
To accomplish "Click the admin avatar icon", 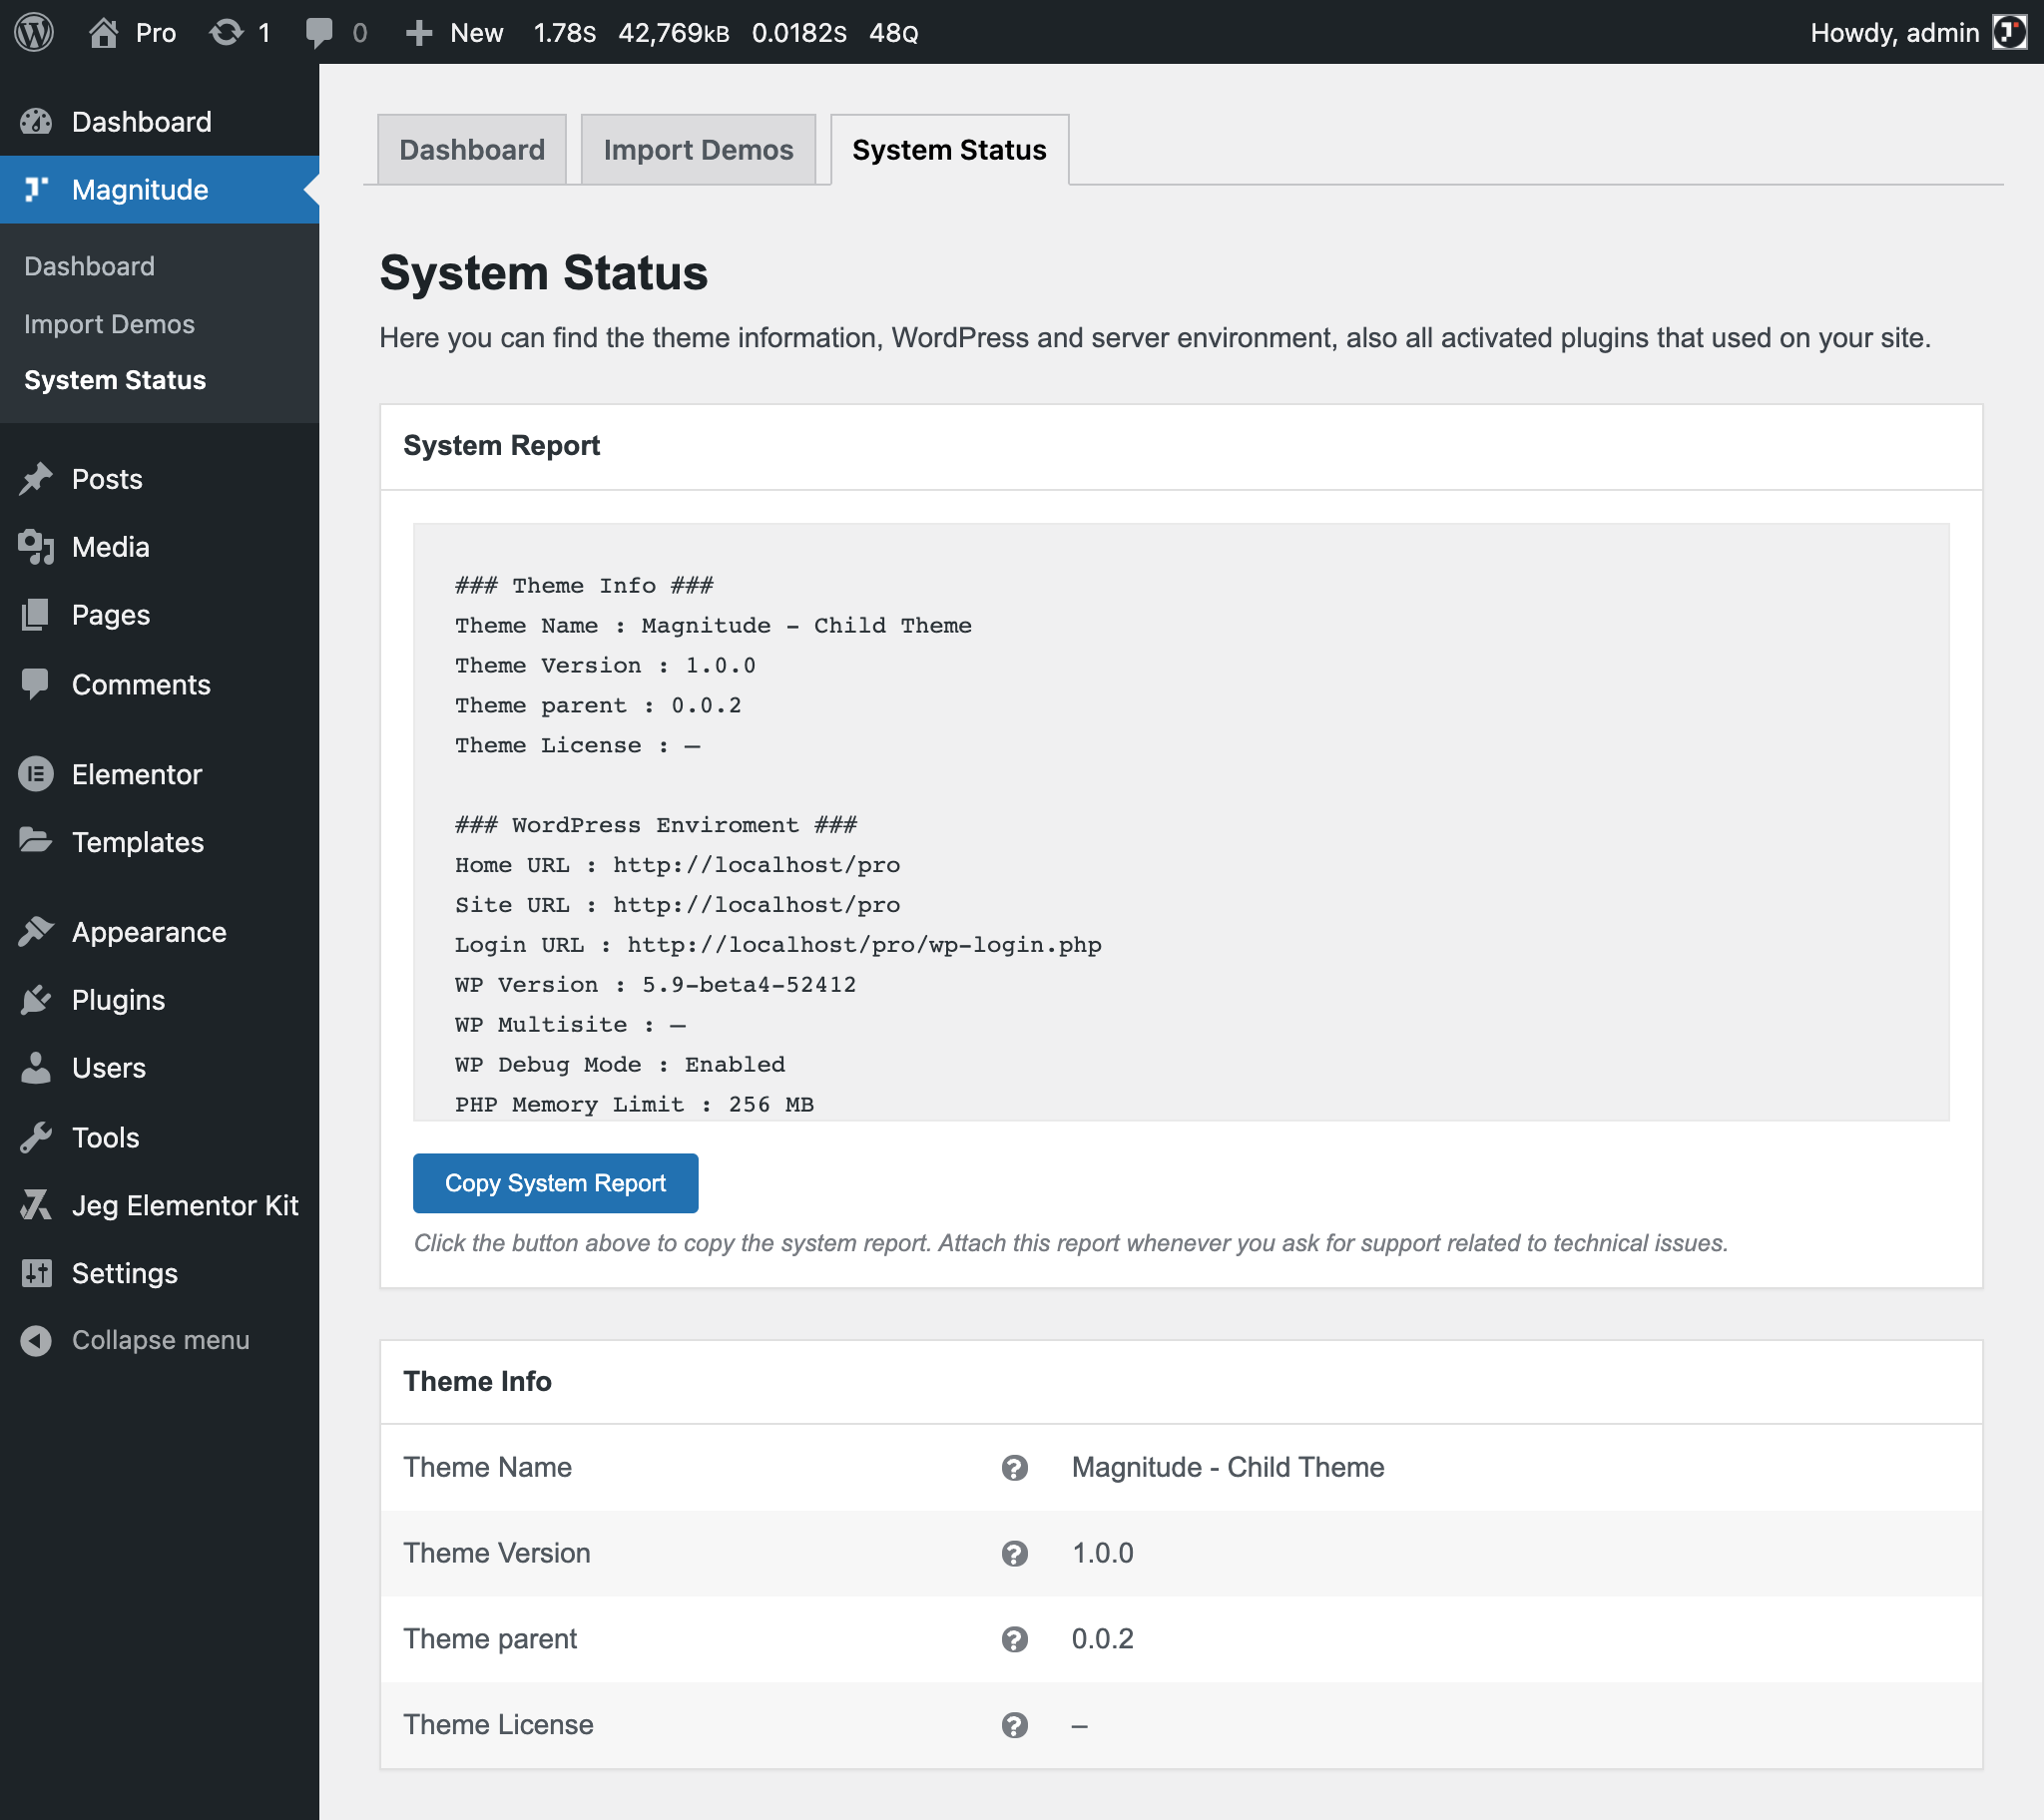I will pyautogui.click(x=2008, y=32).
